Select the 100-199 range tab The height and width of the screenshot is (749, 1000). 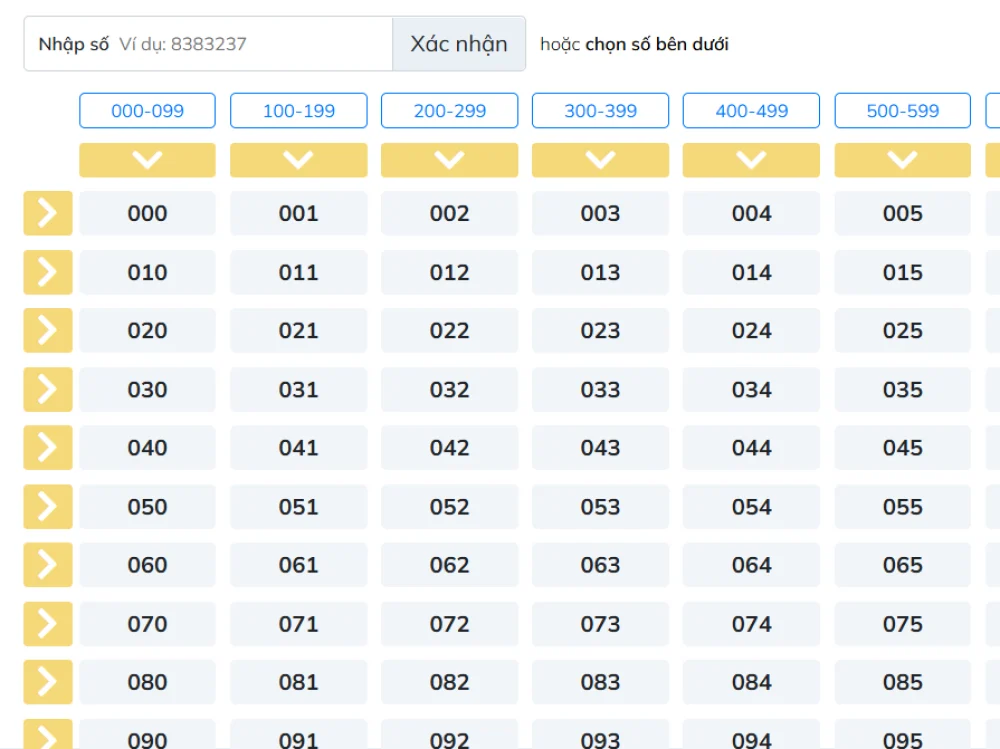(298, 110)
